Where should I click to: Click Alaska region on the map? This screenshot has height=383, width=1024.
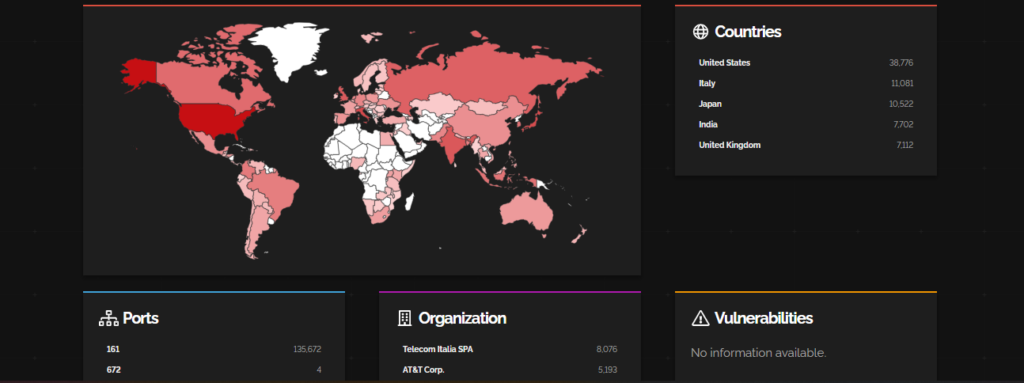[x=139, y=72]
